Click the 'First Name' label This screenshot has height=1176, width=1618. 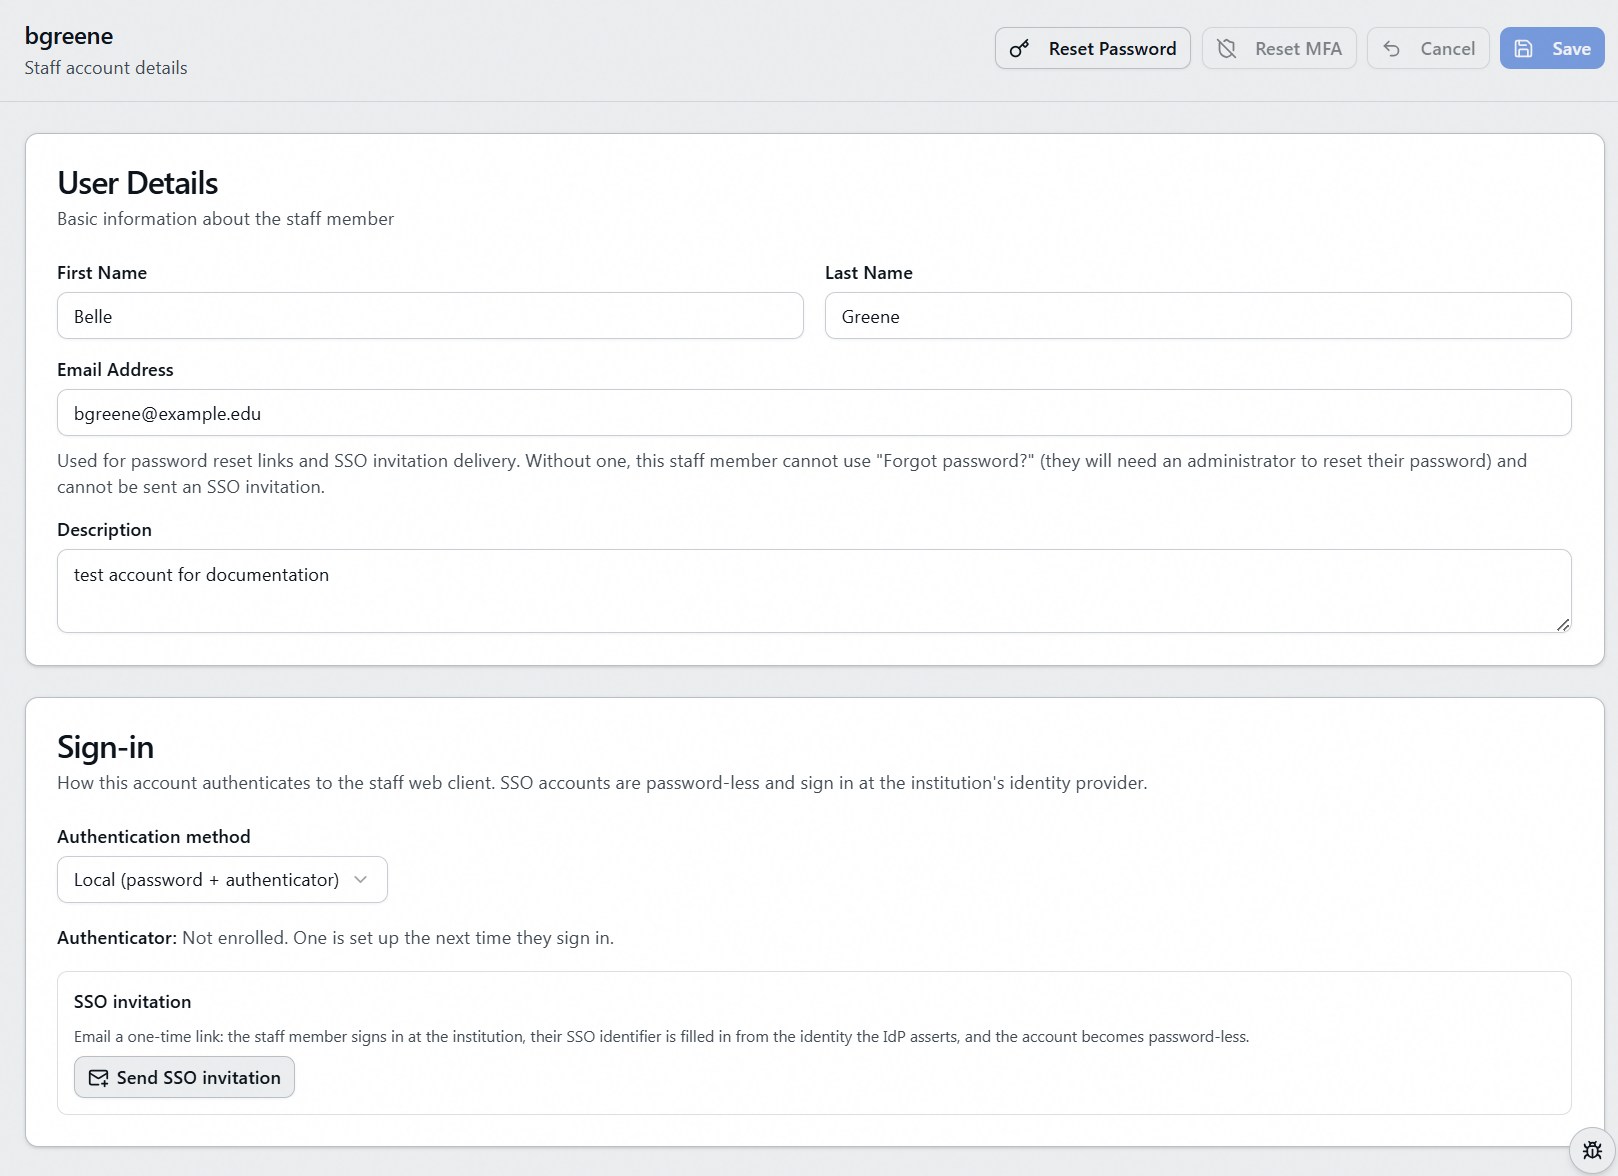(x=102, y=273)
